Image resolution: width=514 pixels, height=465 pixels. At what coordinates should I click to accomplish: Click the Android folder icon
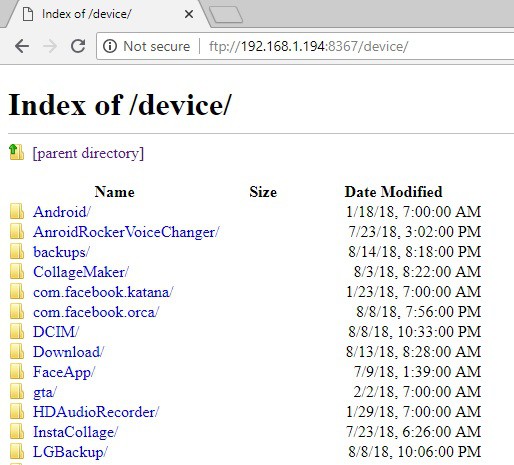pos(17,211)
